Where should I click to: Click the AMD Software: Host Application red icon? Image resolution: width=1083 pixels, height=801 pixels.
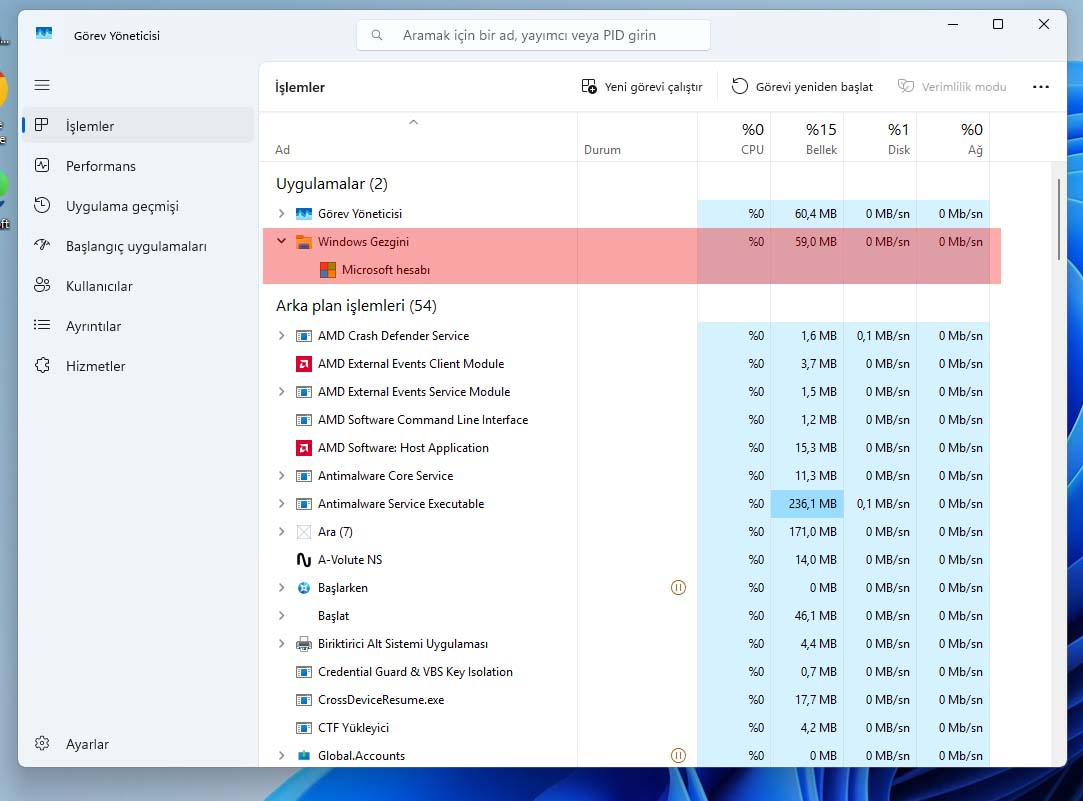tap(304, 448)
